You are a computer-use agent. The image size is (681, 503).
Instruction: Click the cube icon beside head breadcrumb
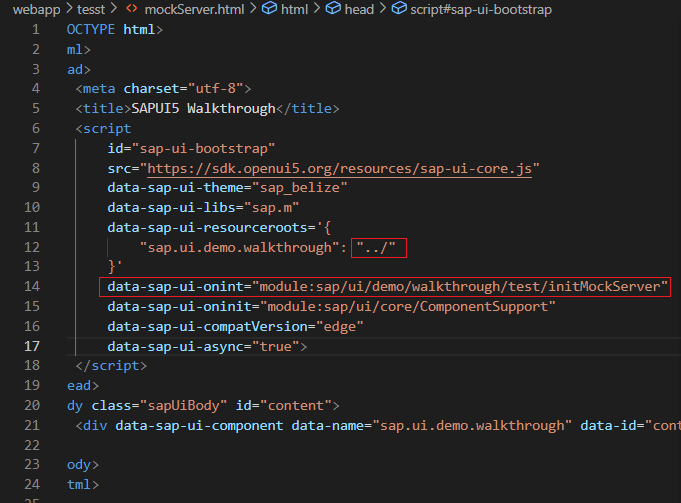[x=333, y=8]
